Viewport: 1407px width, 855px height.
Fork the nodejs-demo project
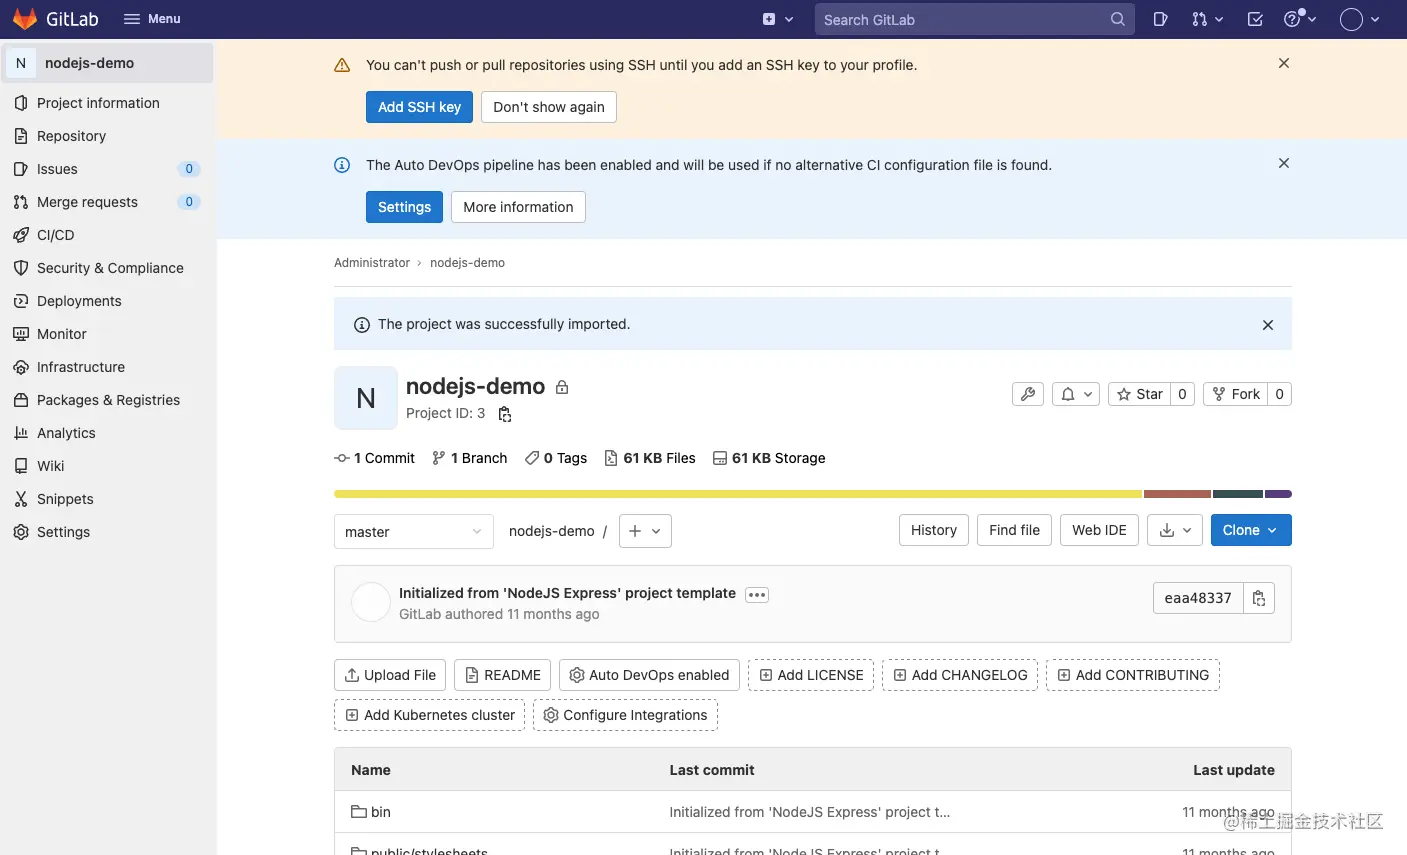click(x=1236, y=394)
